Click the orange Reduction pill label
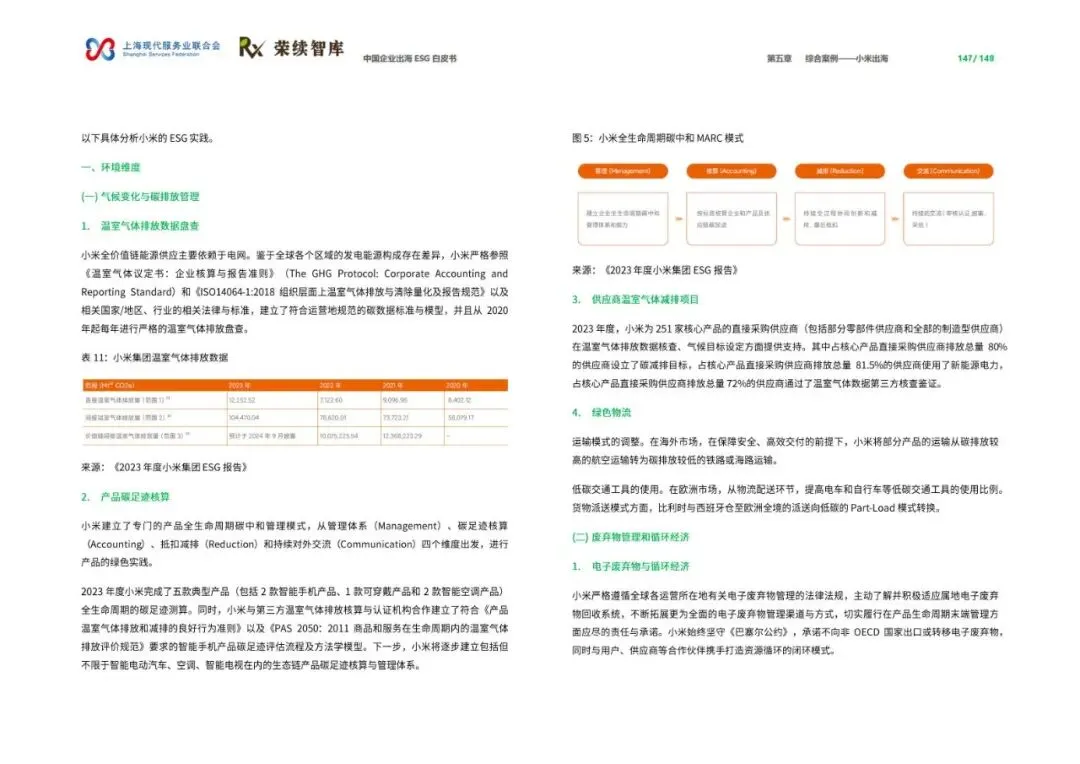The height and width of the screenshot is (764, 1080). (x=840, y=171)
